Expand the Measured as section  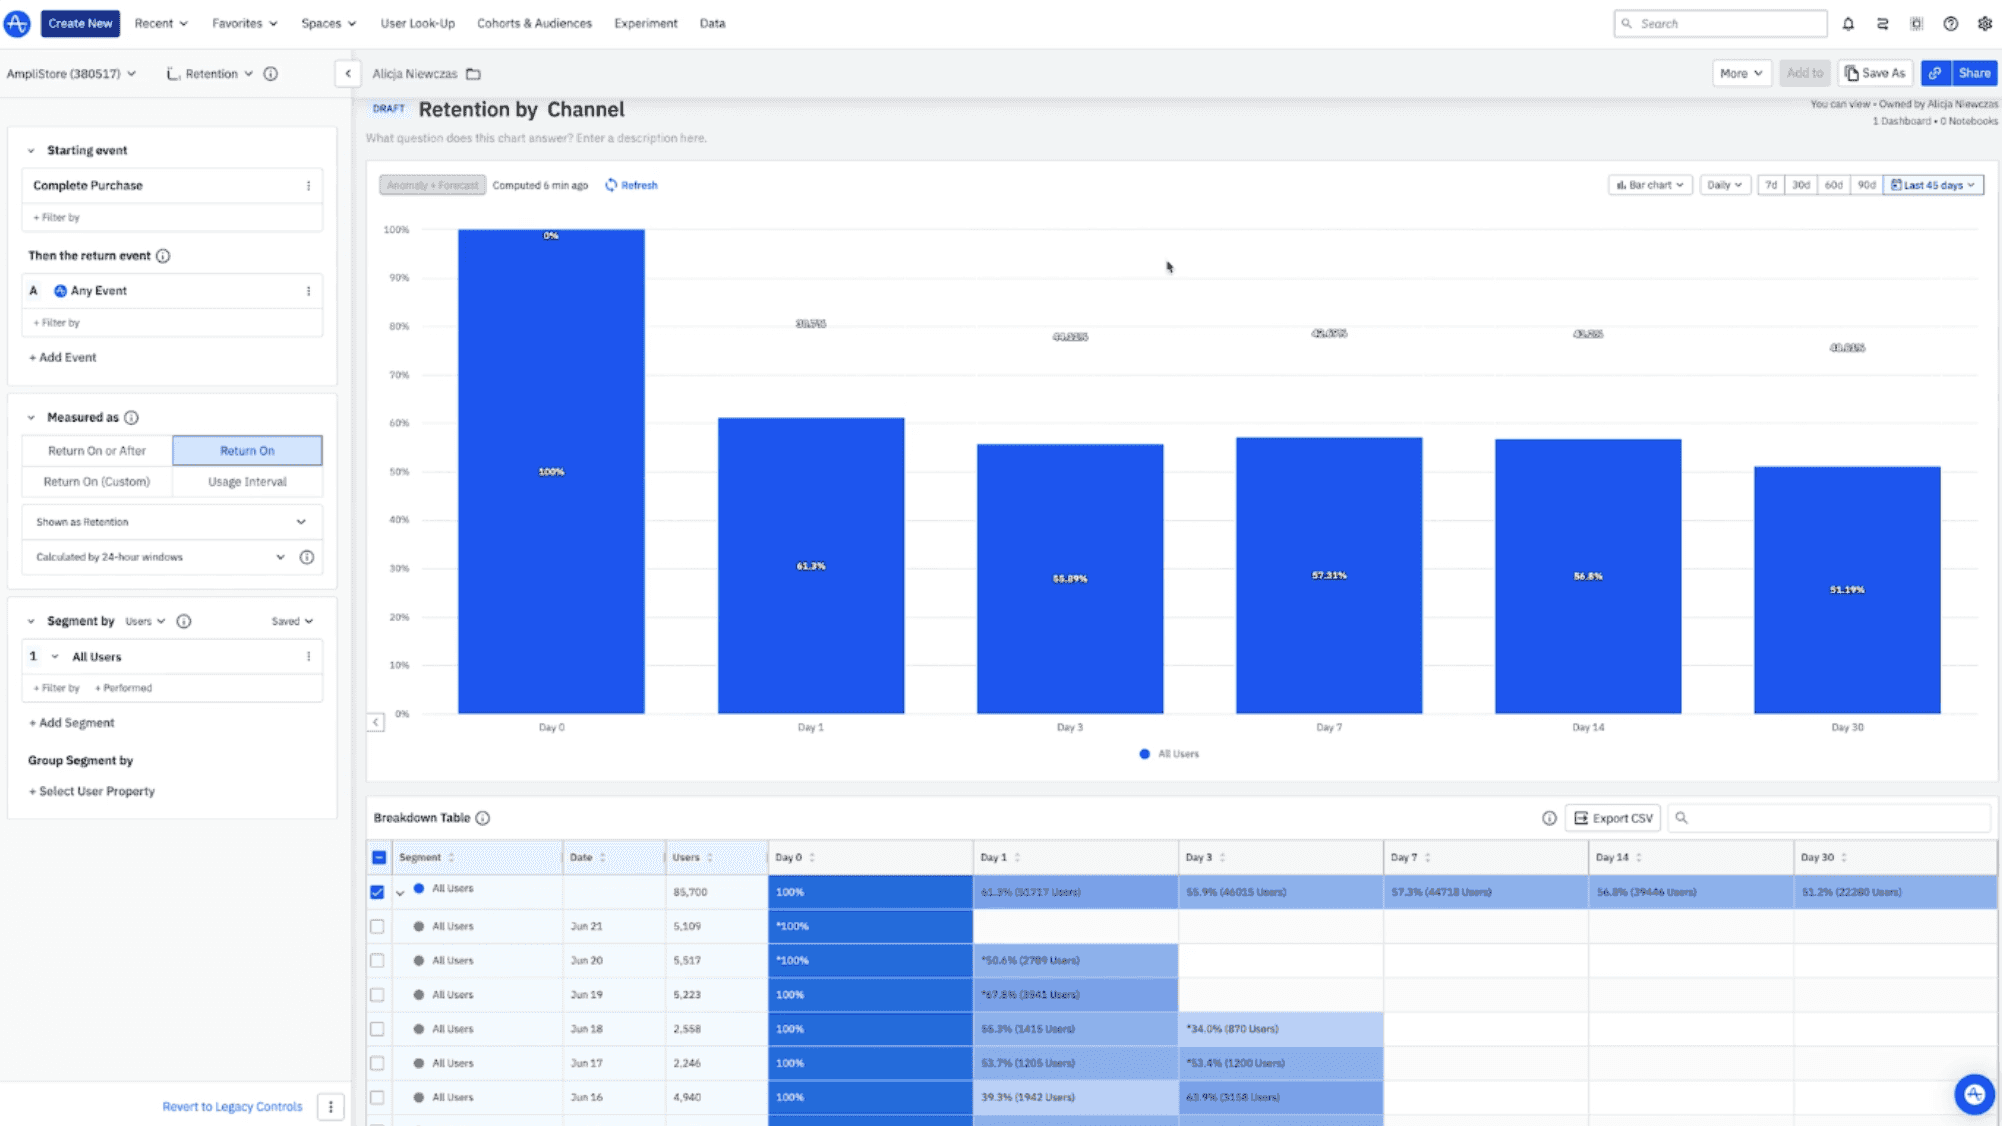coord(30,417)
